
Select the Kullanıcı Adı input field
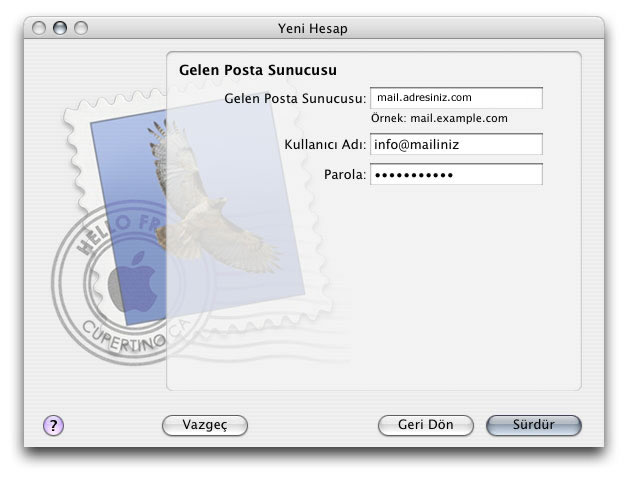(456, 144)
